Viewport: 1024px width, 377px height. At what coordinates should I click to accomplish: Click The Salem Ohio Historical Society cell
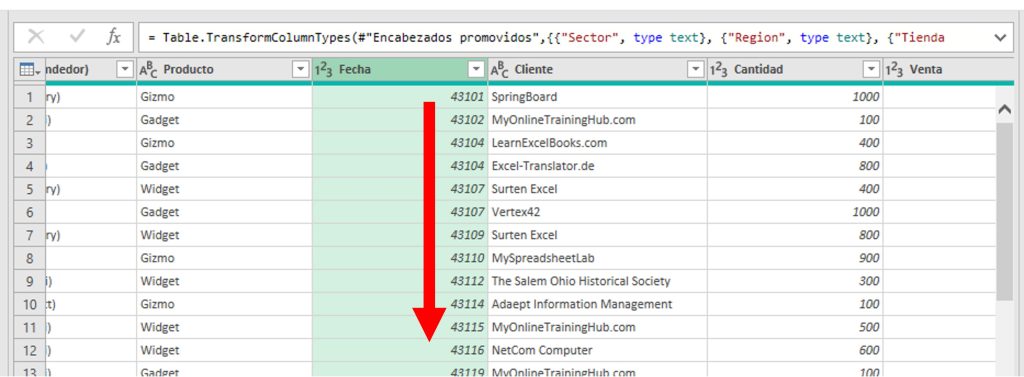[598, 281]
